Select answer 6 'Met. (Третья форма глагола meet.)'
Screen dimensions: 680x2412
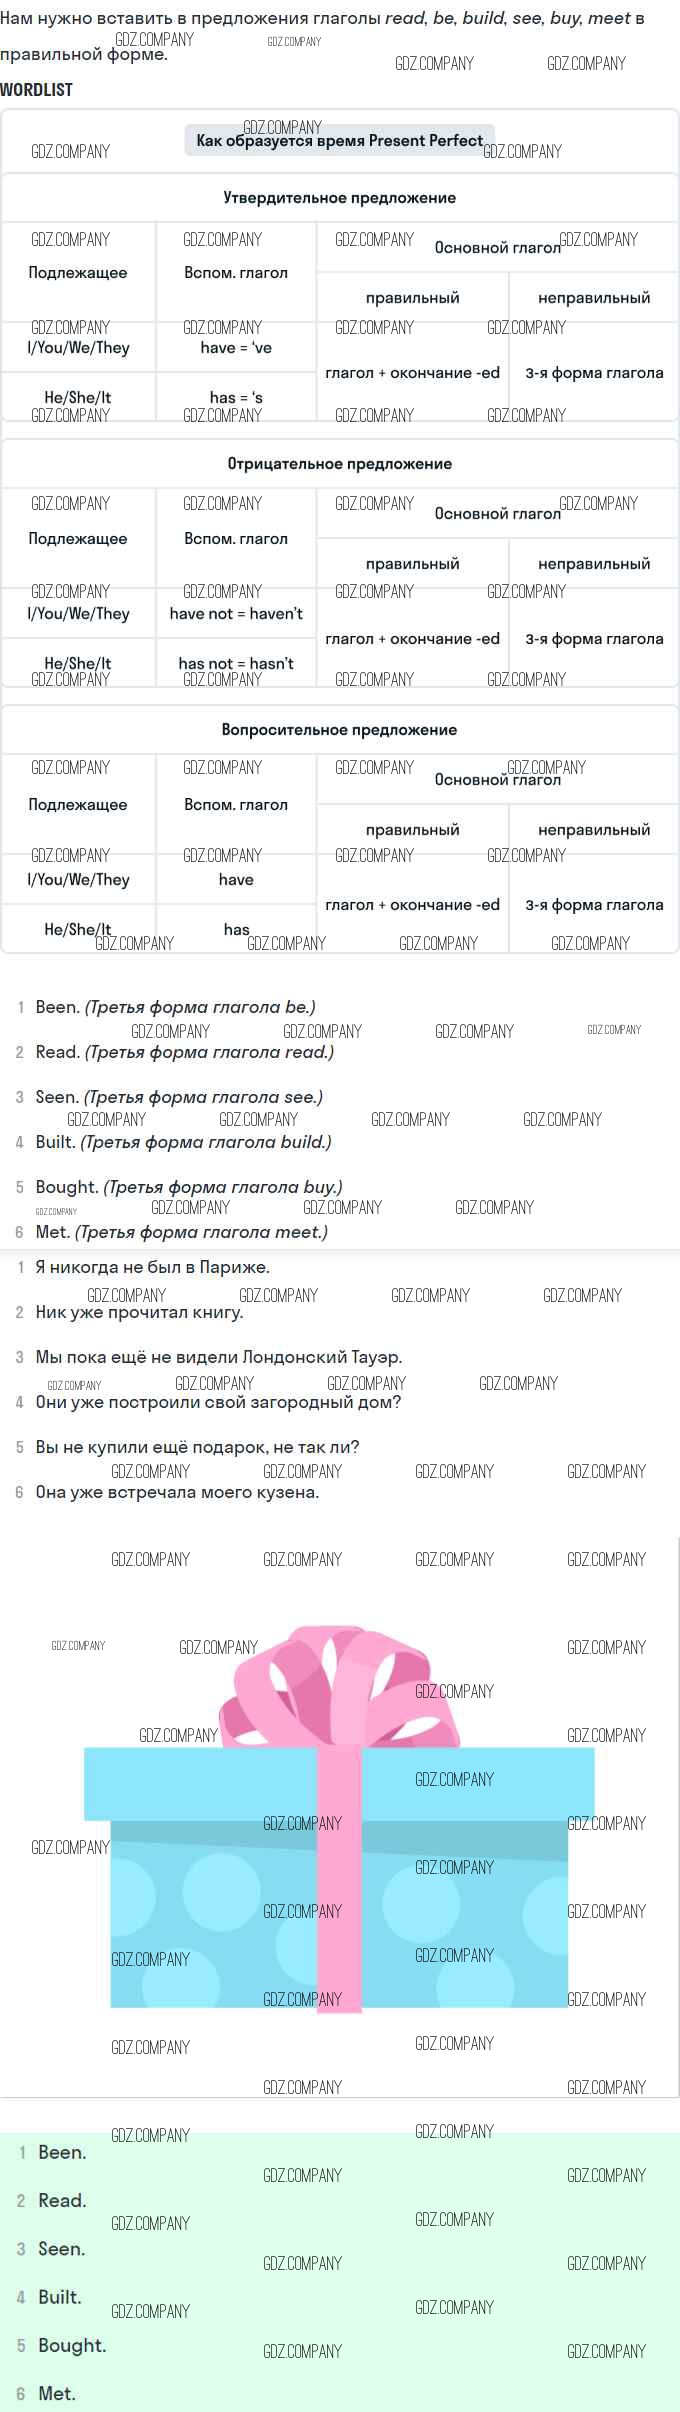(181, 1232)
